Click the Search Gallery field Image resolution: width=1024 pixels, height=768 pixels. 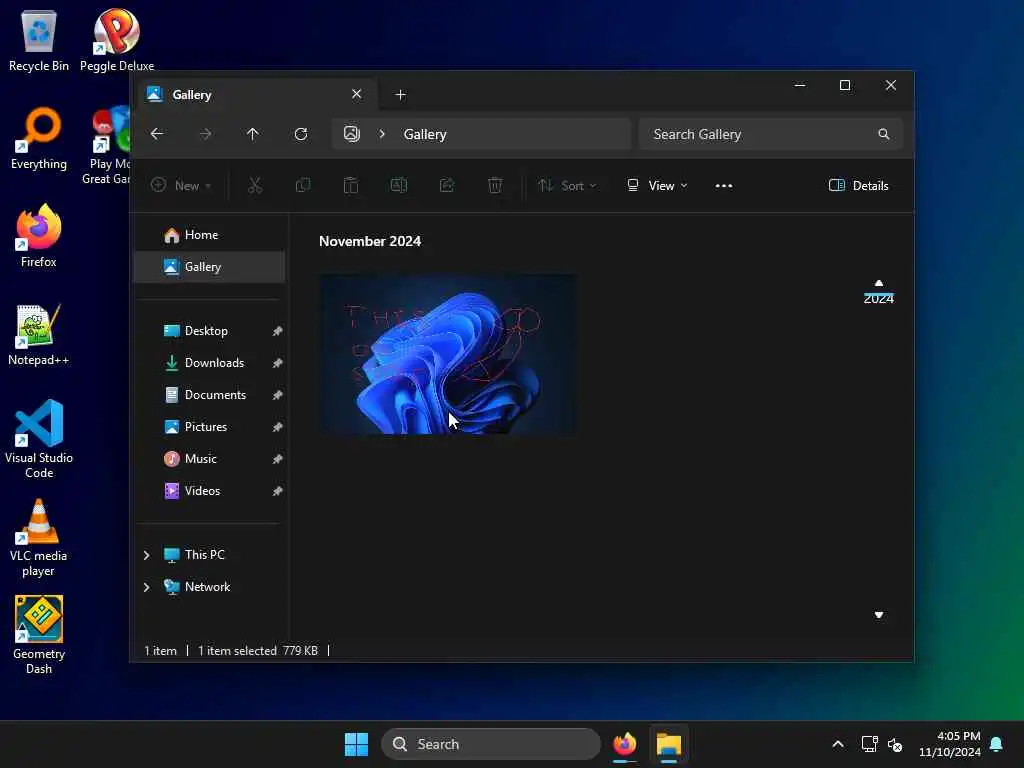coord(771,134)
